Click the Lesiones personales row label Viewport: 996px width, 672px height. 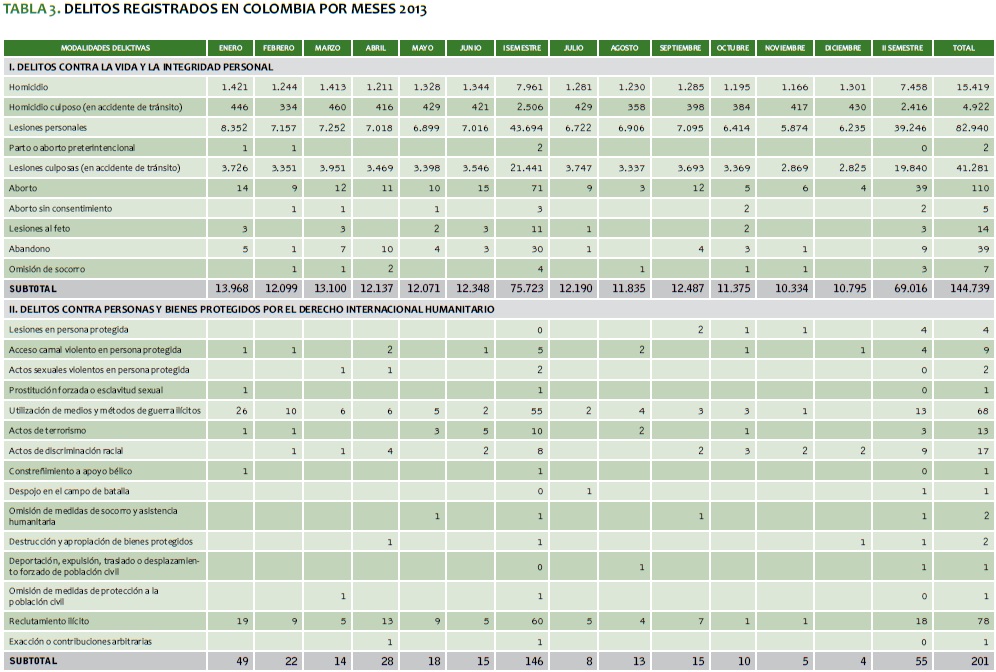pyautogui.click(x=47, y=128)
